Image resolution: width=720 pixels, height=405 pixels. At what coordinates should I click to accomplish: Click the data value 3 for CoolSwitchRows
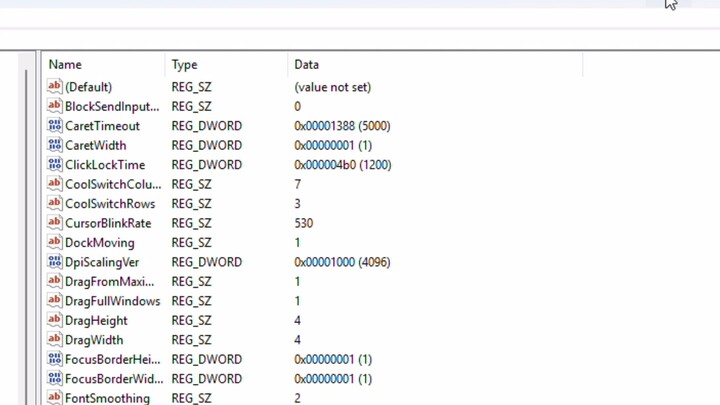[x=298, y=203]
